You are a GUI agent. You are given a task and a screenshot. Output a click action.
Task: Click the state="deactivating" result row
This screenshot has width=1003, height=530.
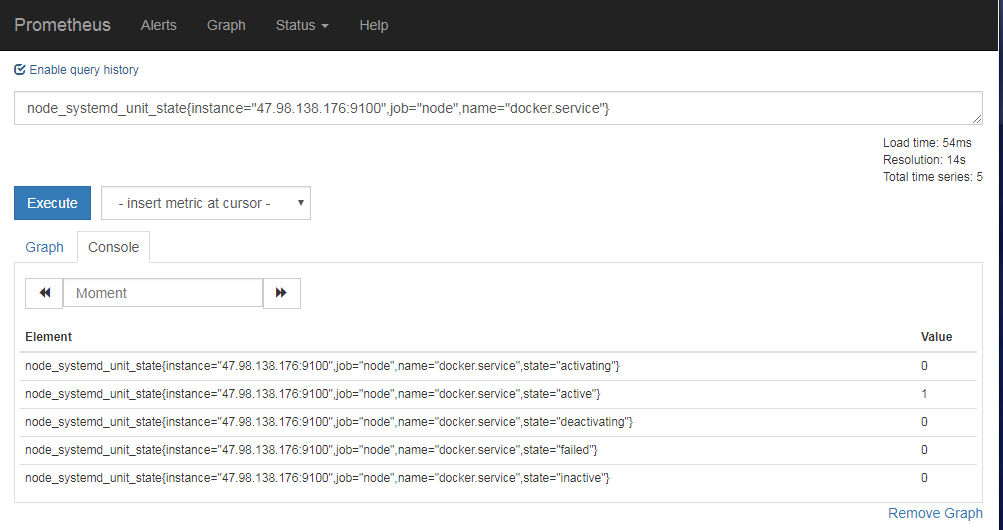pyautogui.click(x=328, y=422)
